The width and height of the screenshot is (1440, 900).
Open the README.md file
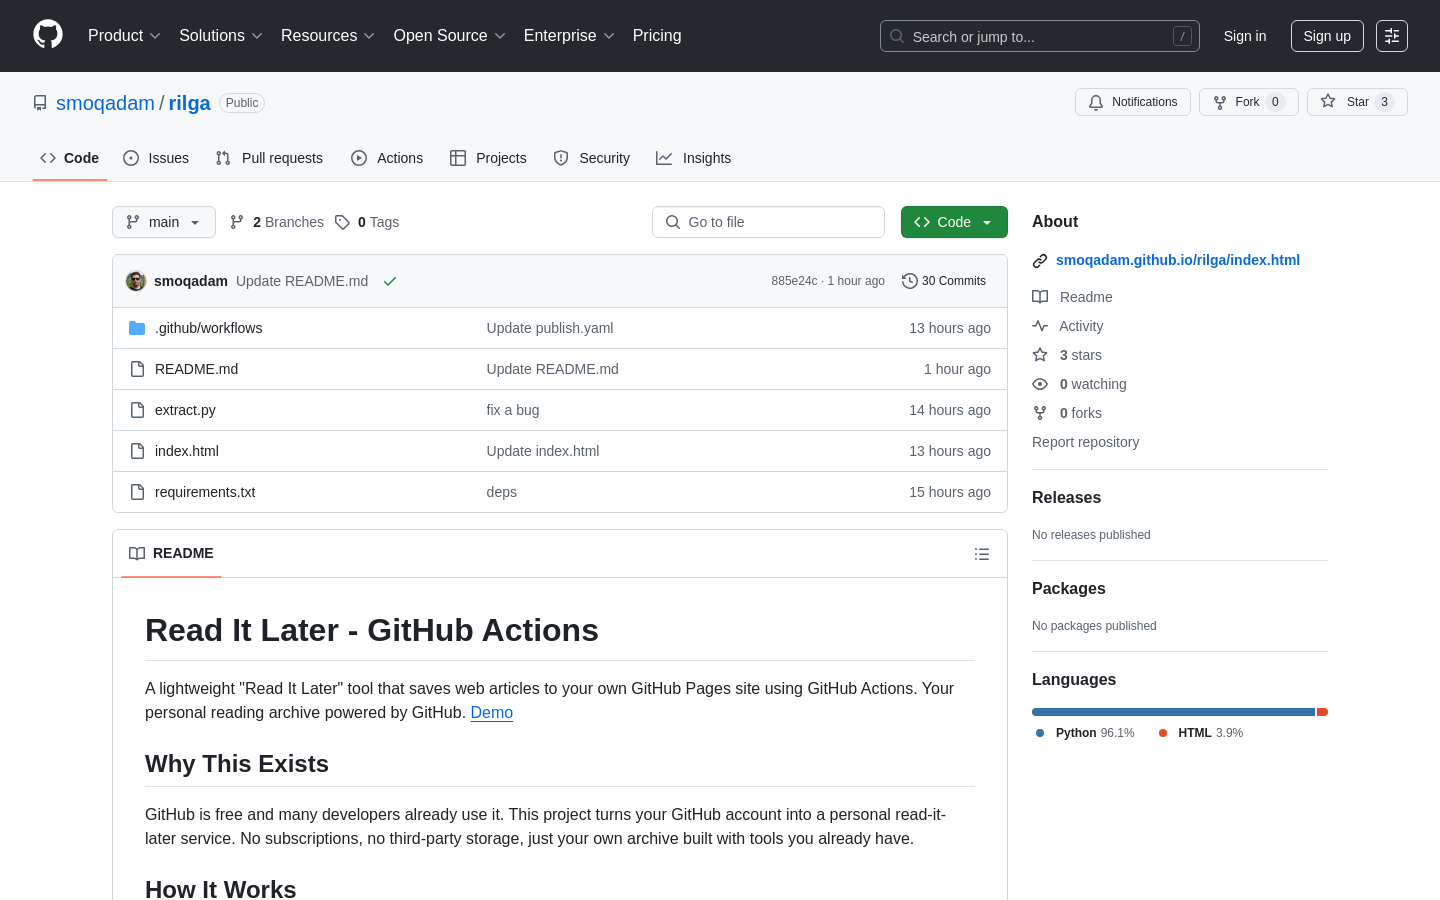pyautogui.click(x=196, y=369)
